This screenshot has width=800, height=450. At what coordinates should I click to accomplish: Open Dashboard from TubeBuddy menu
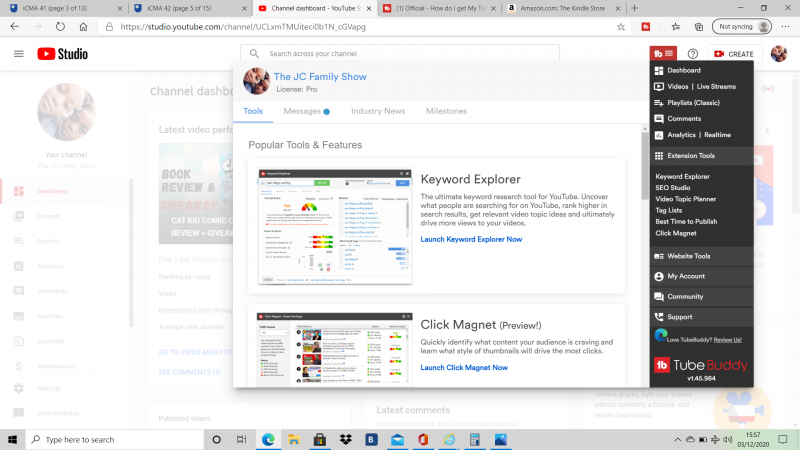click(684, 71)
